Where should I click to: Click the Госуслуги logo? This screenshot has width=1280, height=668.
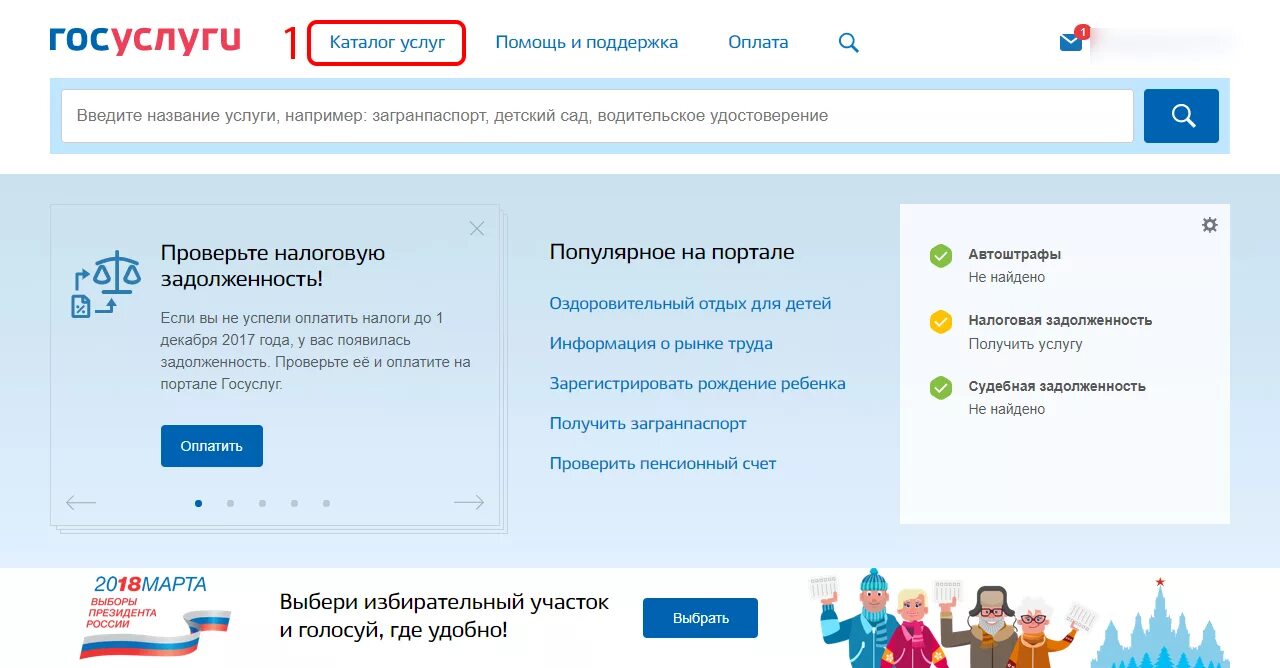click(x=145, y=41)
